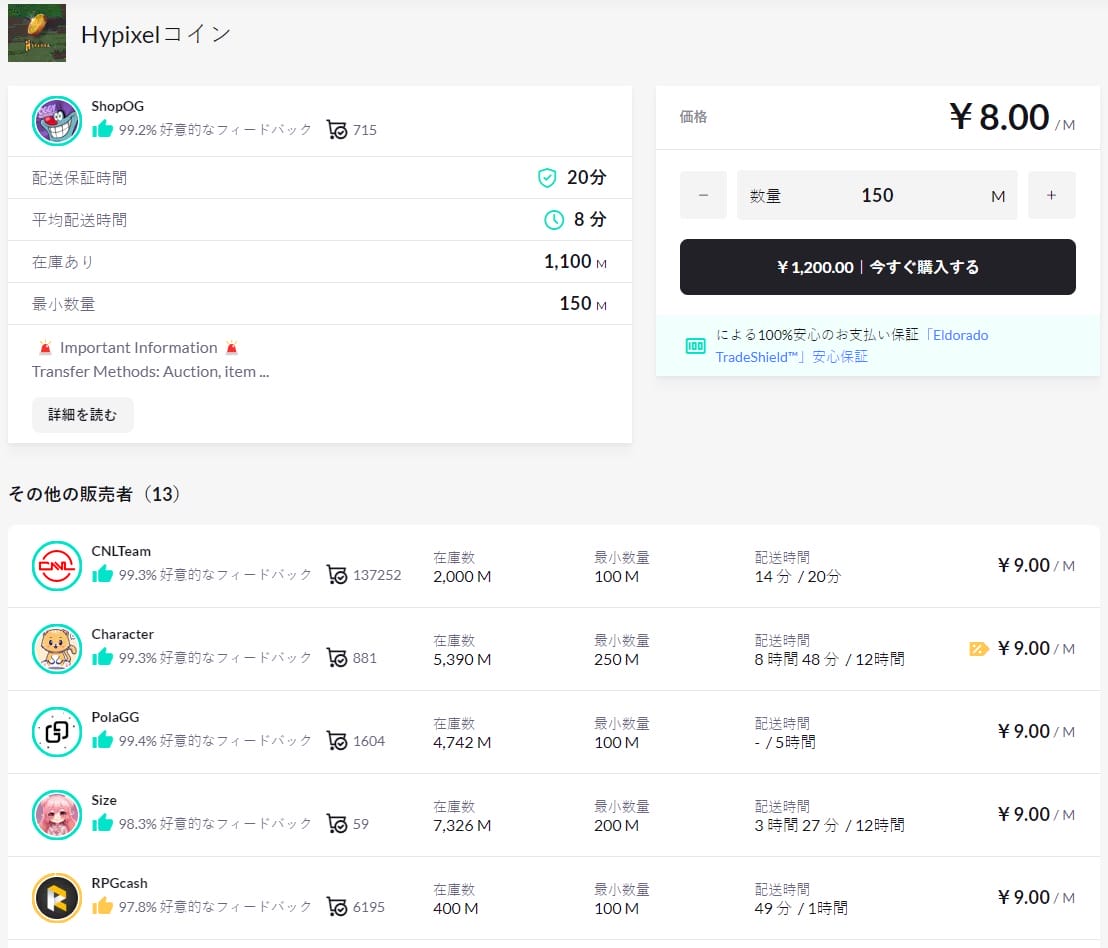Click the TradeShield guarantee money icon
The width and height of the screenshot is (1108, 948).
[695, 346]
